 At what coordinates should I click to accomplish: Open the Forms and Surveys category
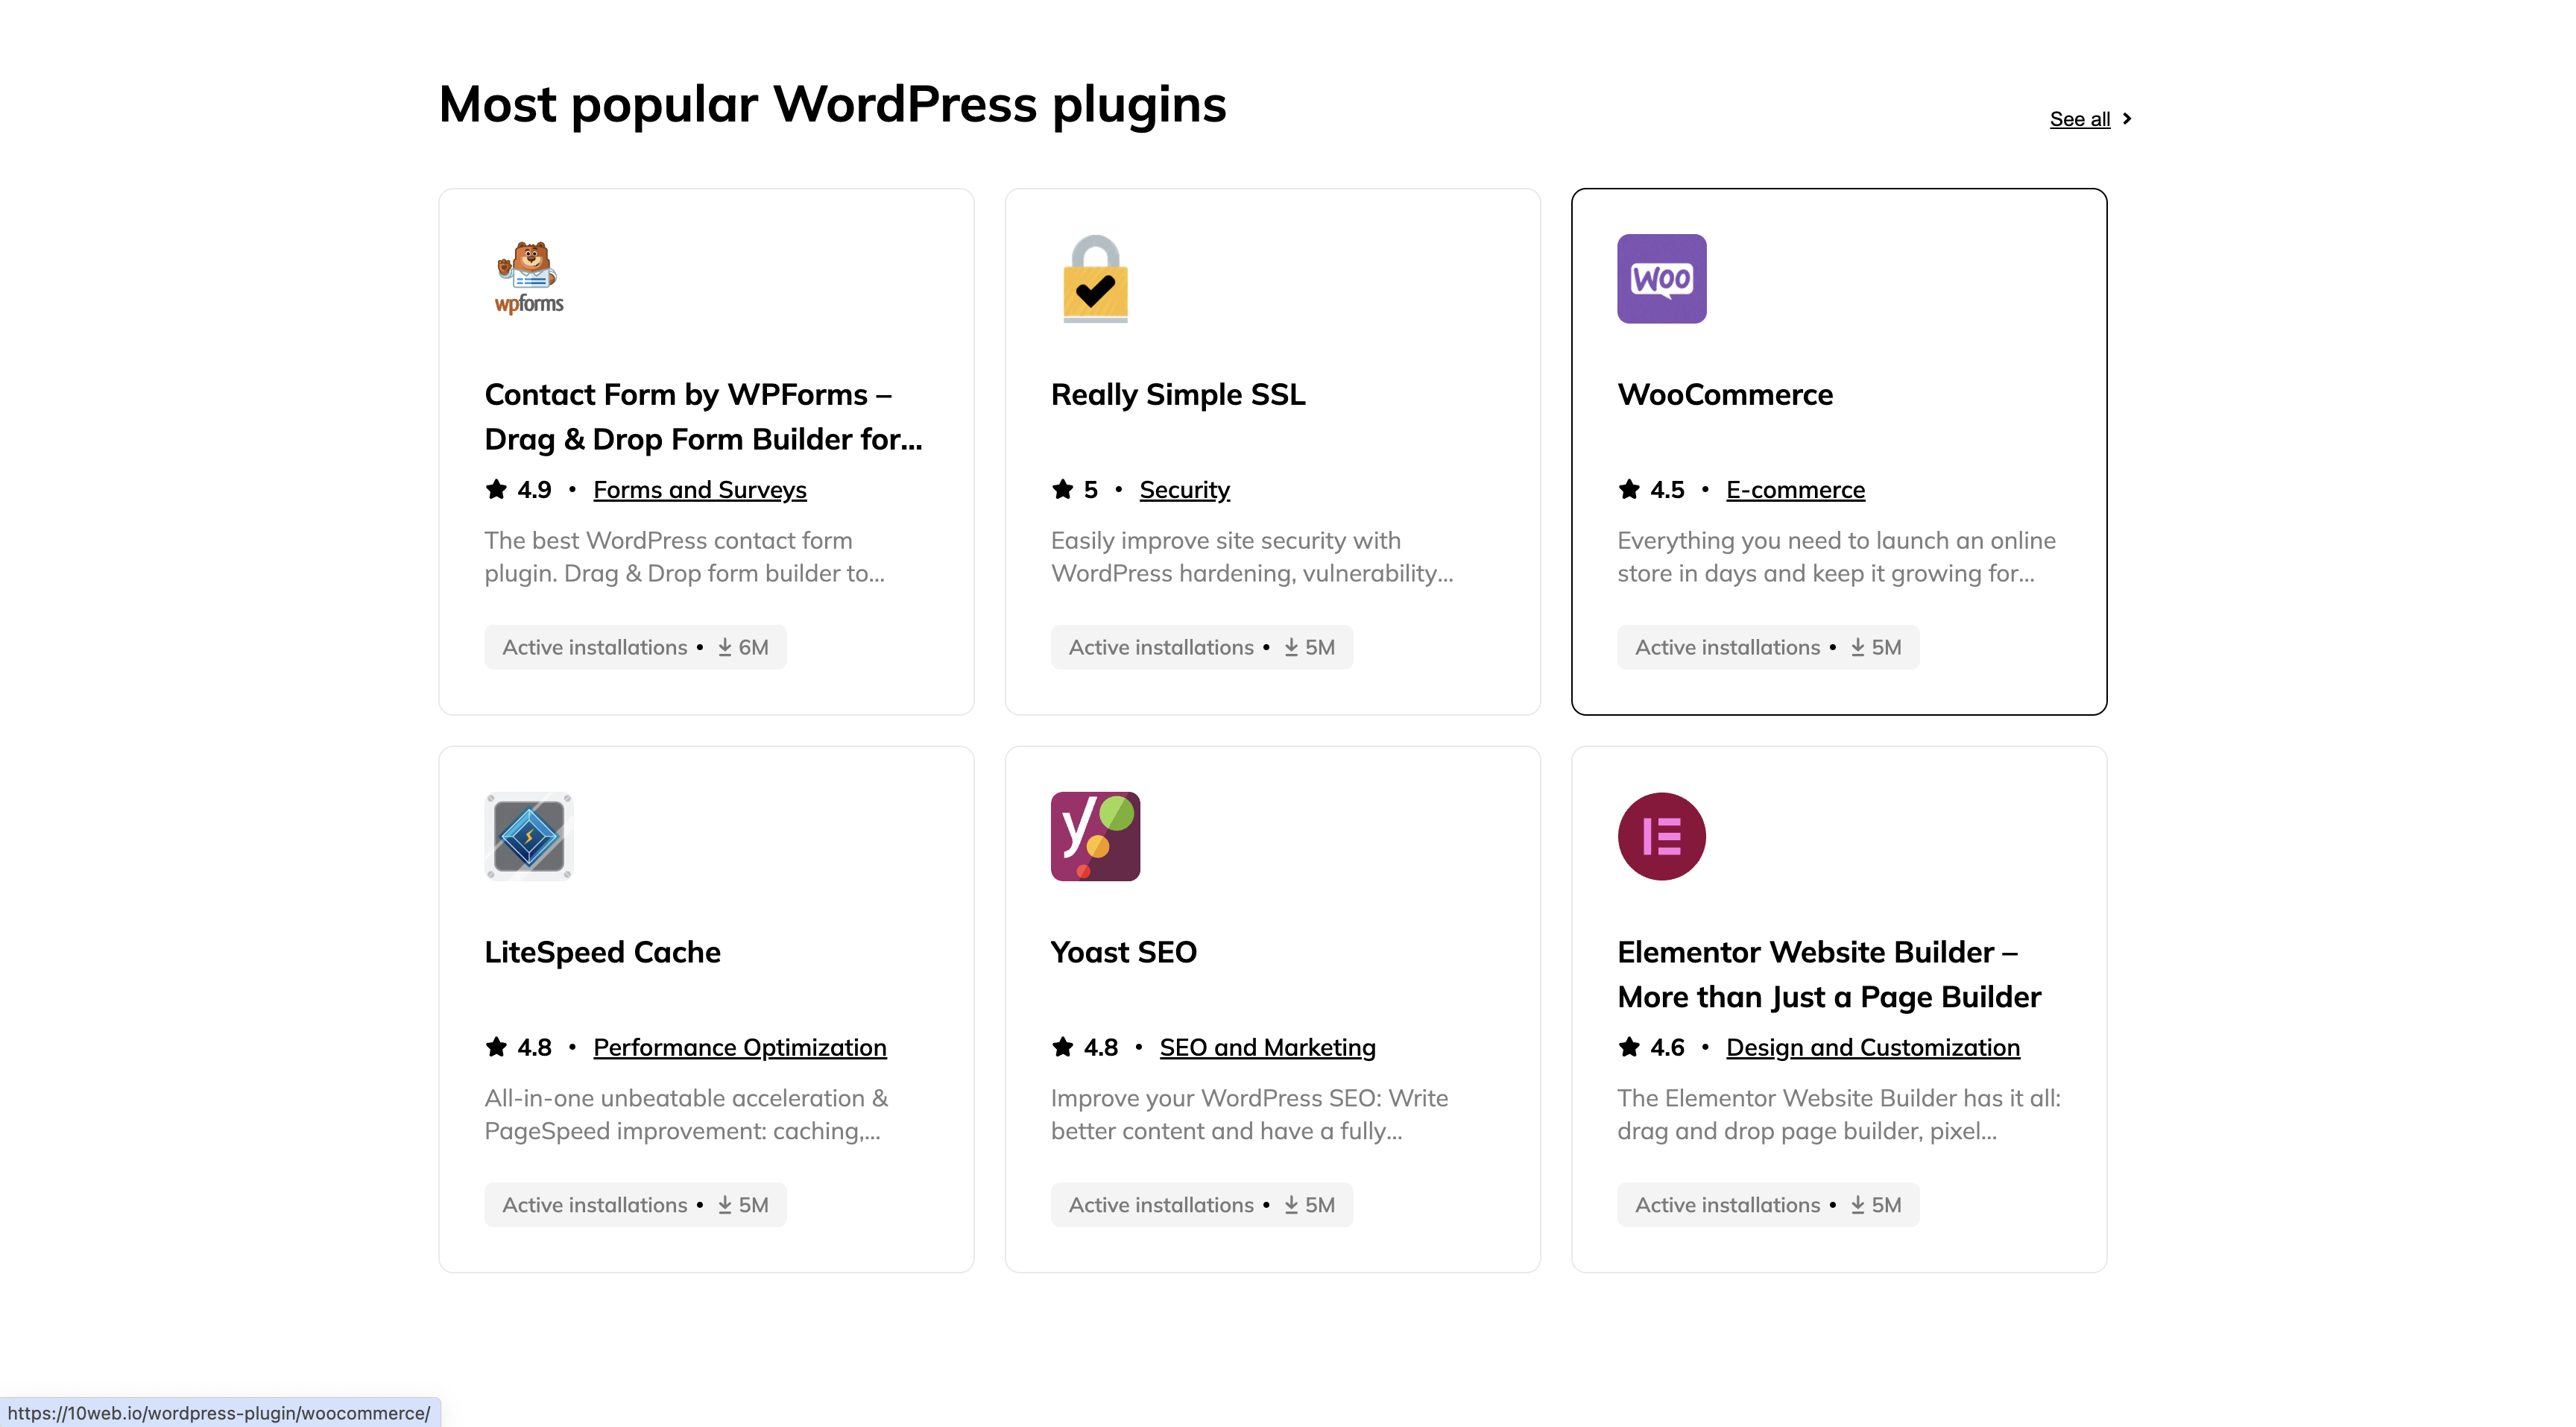(x=700, y=490)
